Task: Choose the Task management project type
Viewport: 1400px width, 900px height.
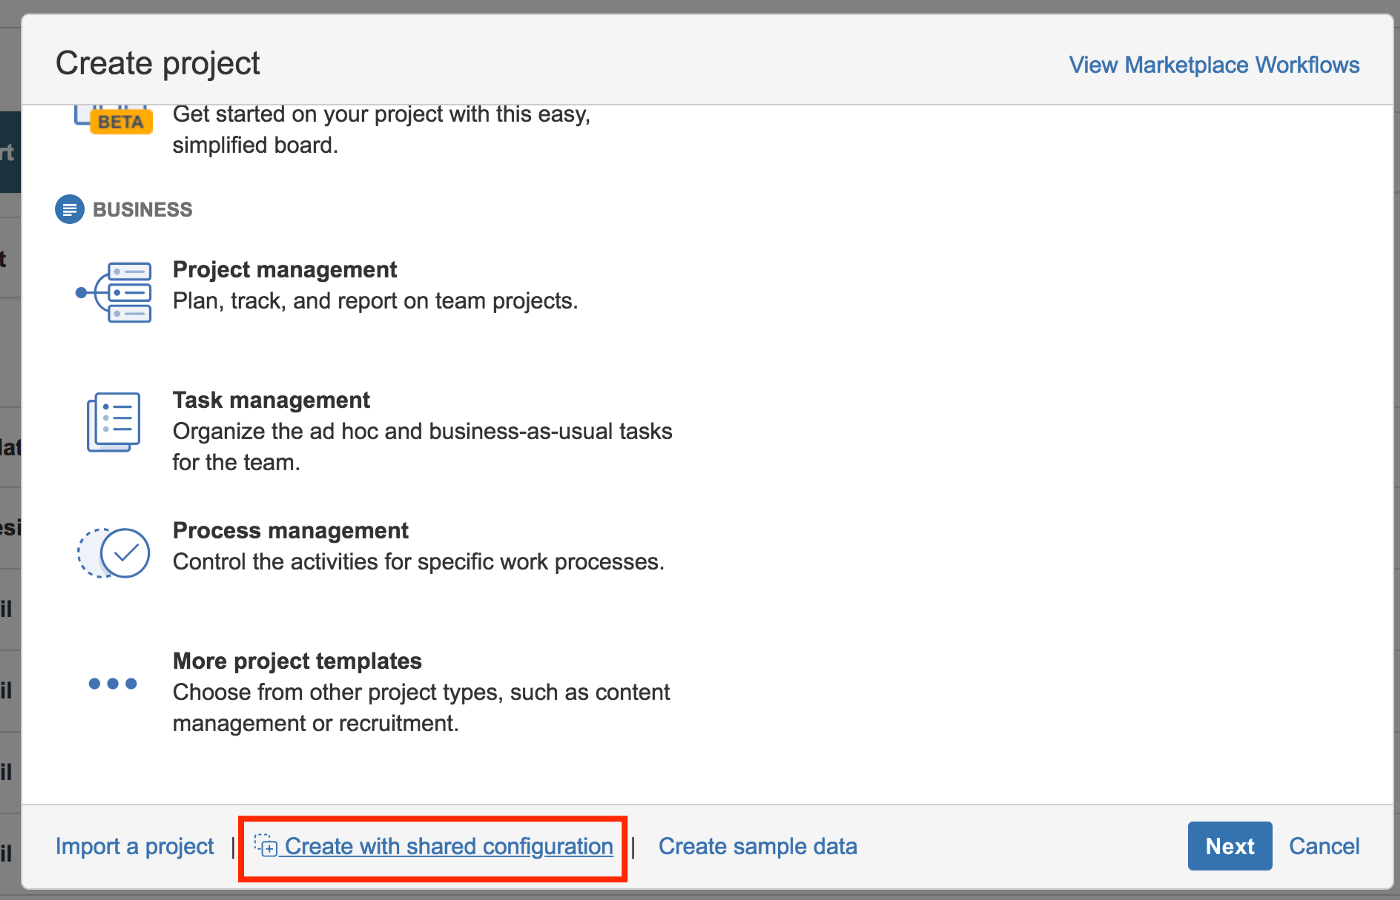Action: pyautogui.click(x=271, y=399)
